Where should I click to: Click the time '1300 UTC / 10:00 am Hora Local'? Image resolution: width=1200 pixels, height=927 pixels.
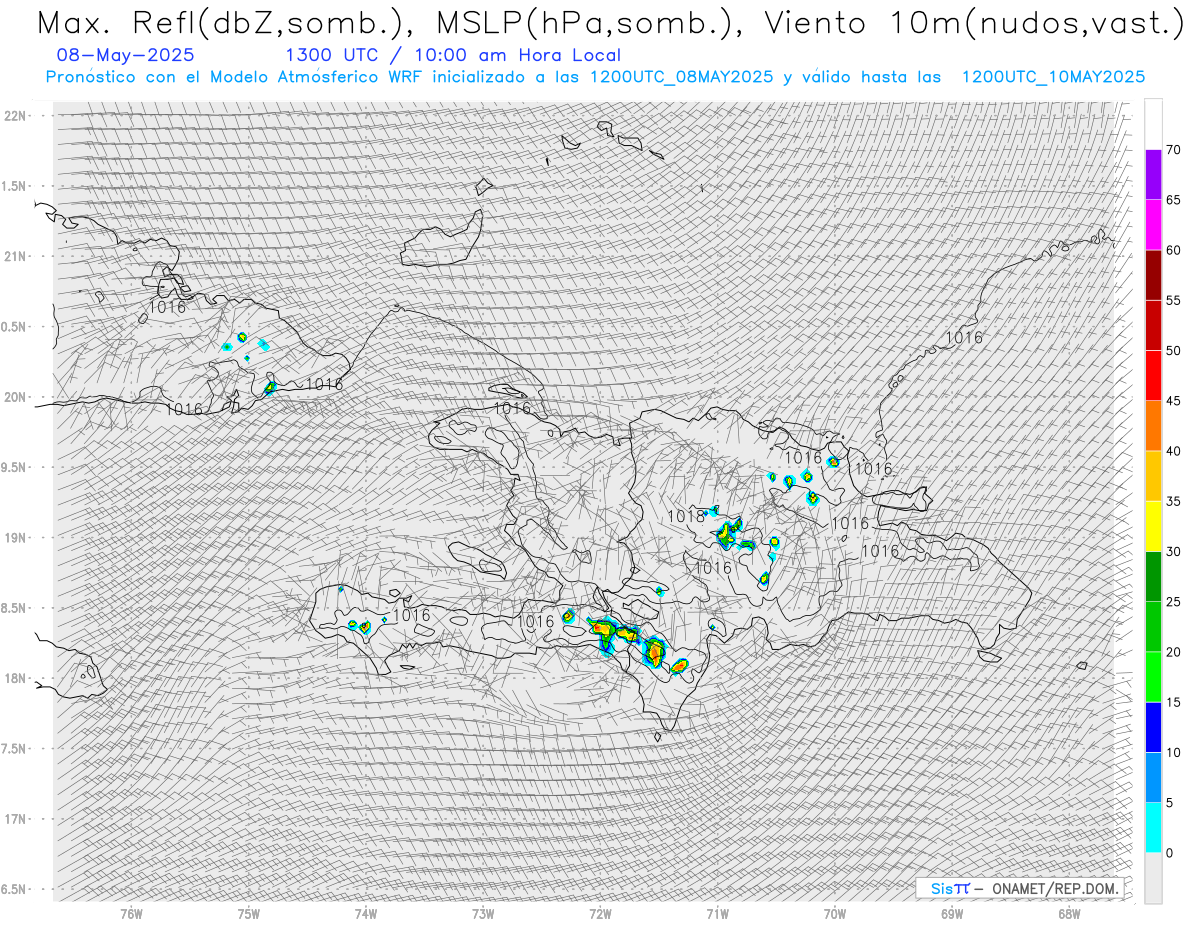click(x=453, y=56)
